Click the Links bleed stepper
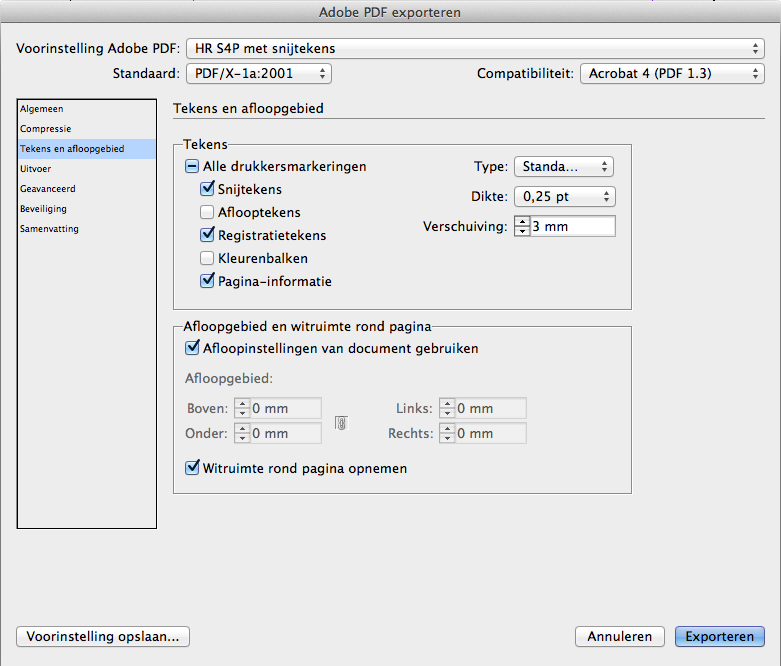Viewport: 781px width, 666px height. pos(447,408)
